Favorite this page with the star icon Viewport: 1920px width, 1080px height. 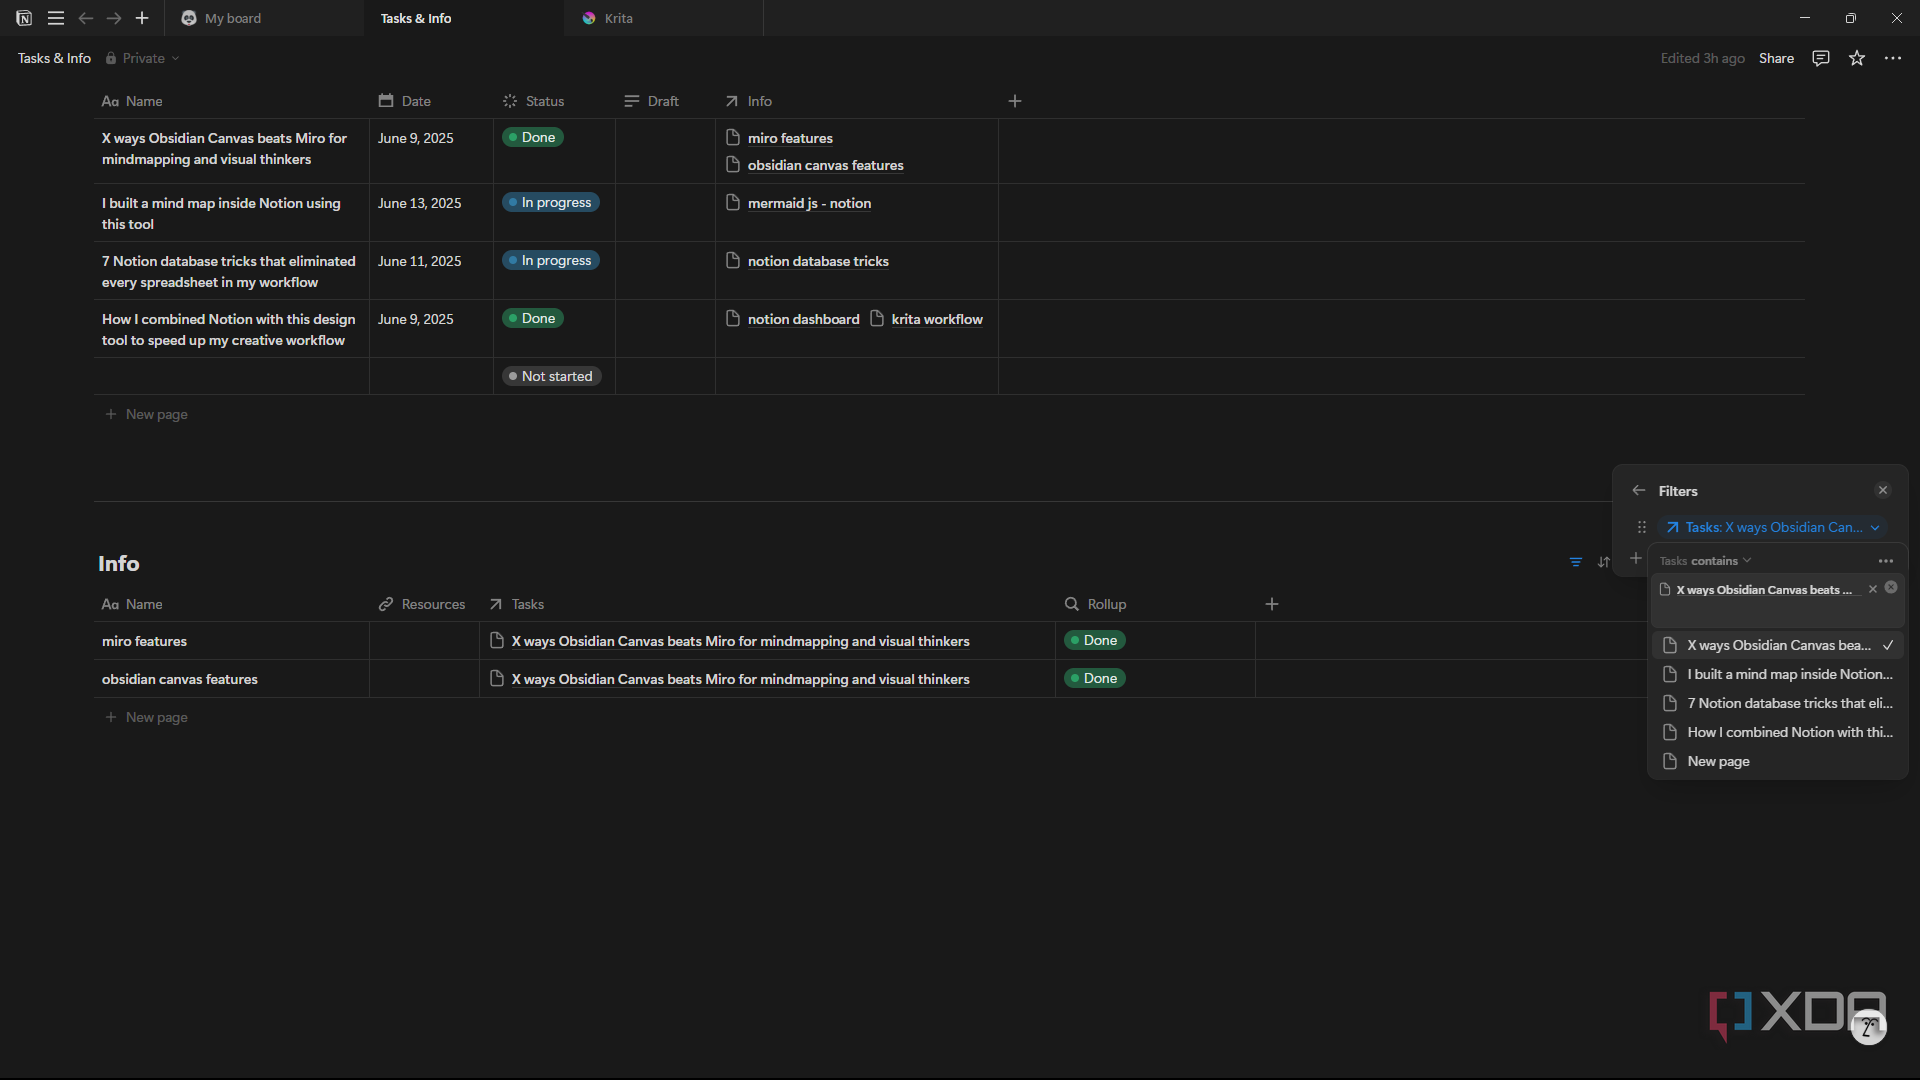point(1857,58)
